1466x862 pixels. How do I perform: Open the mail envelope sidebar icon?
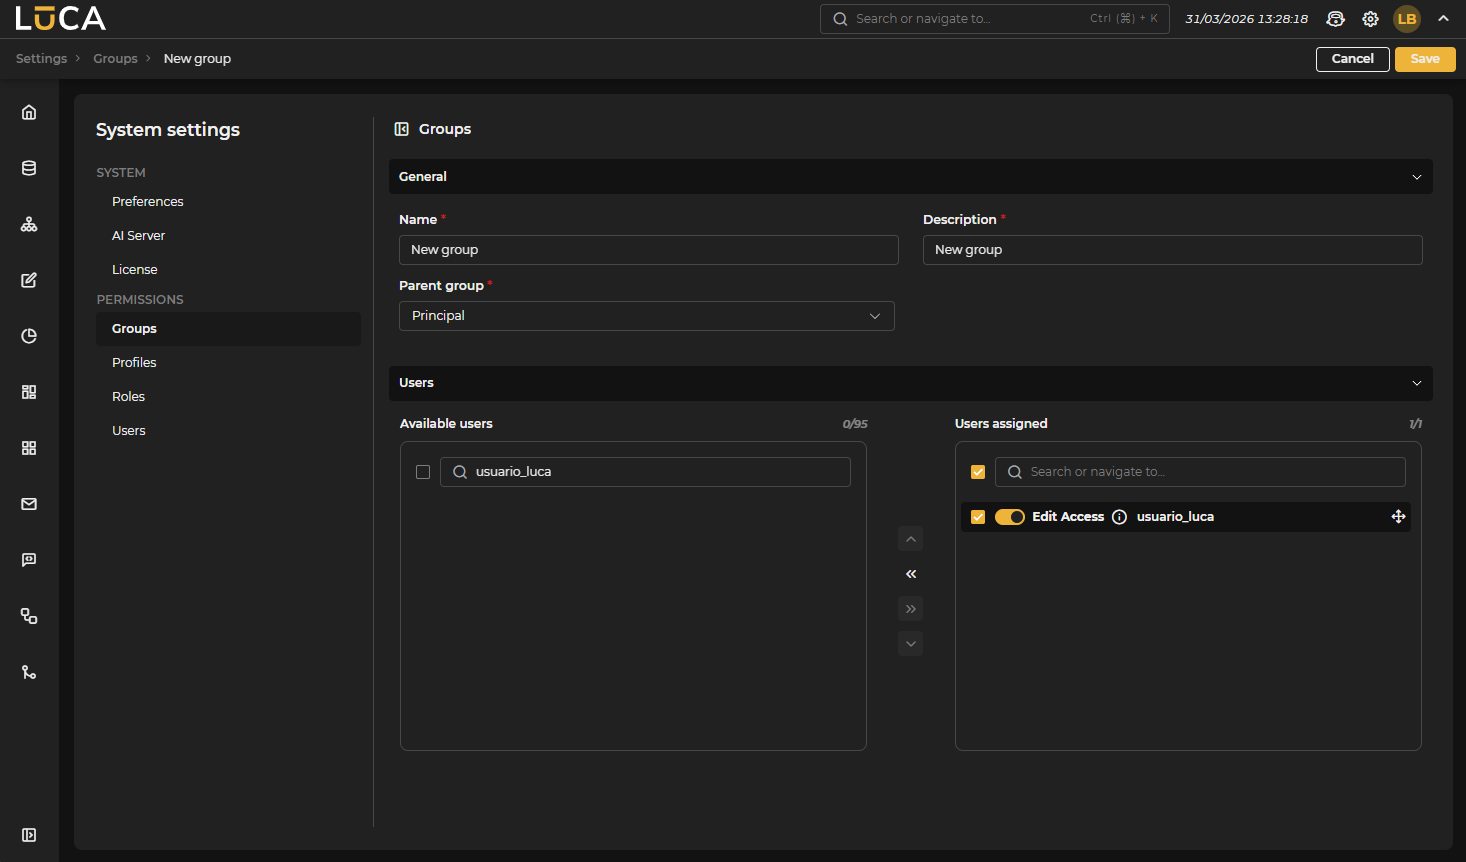pos(29,504)
